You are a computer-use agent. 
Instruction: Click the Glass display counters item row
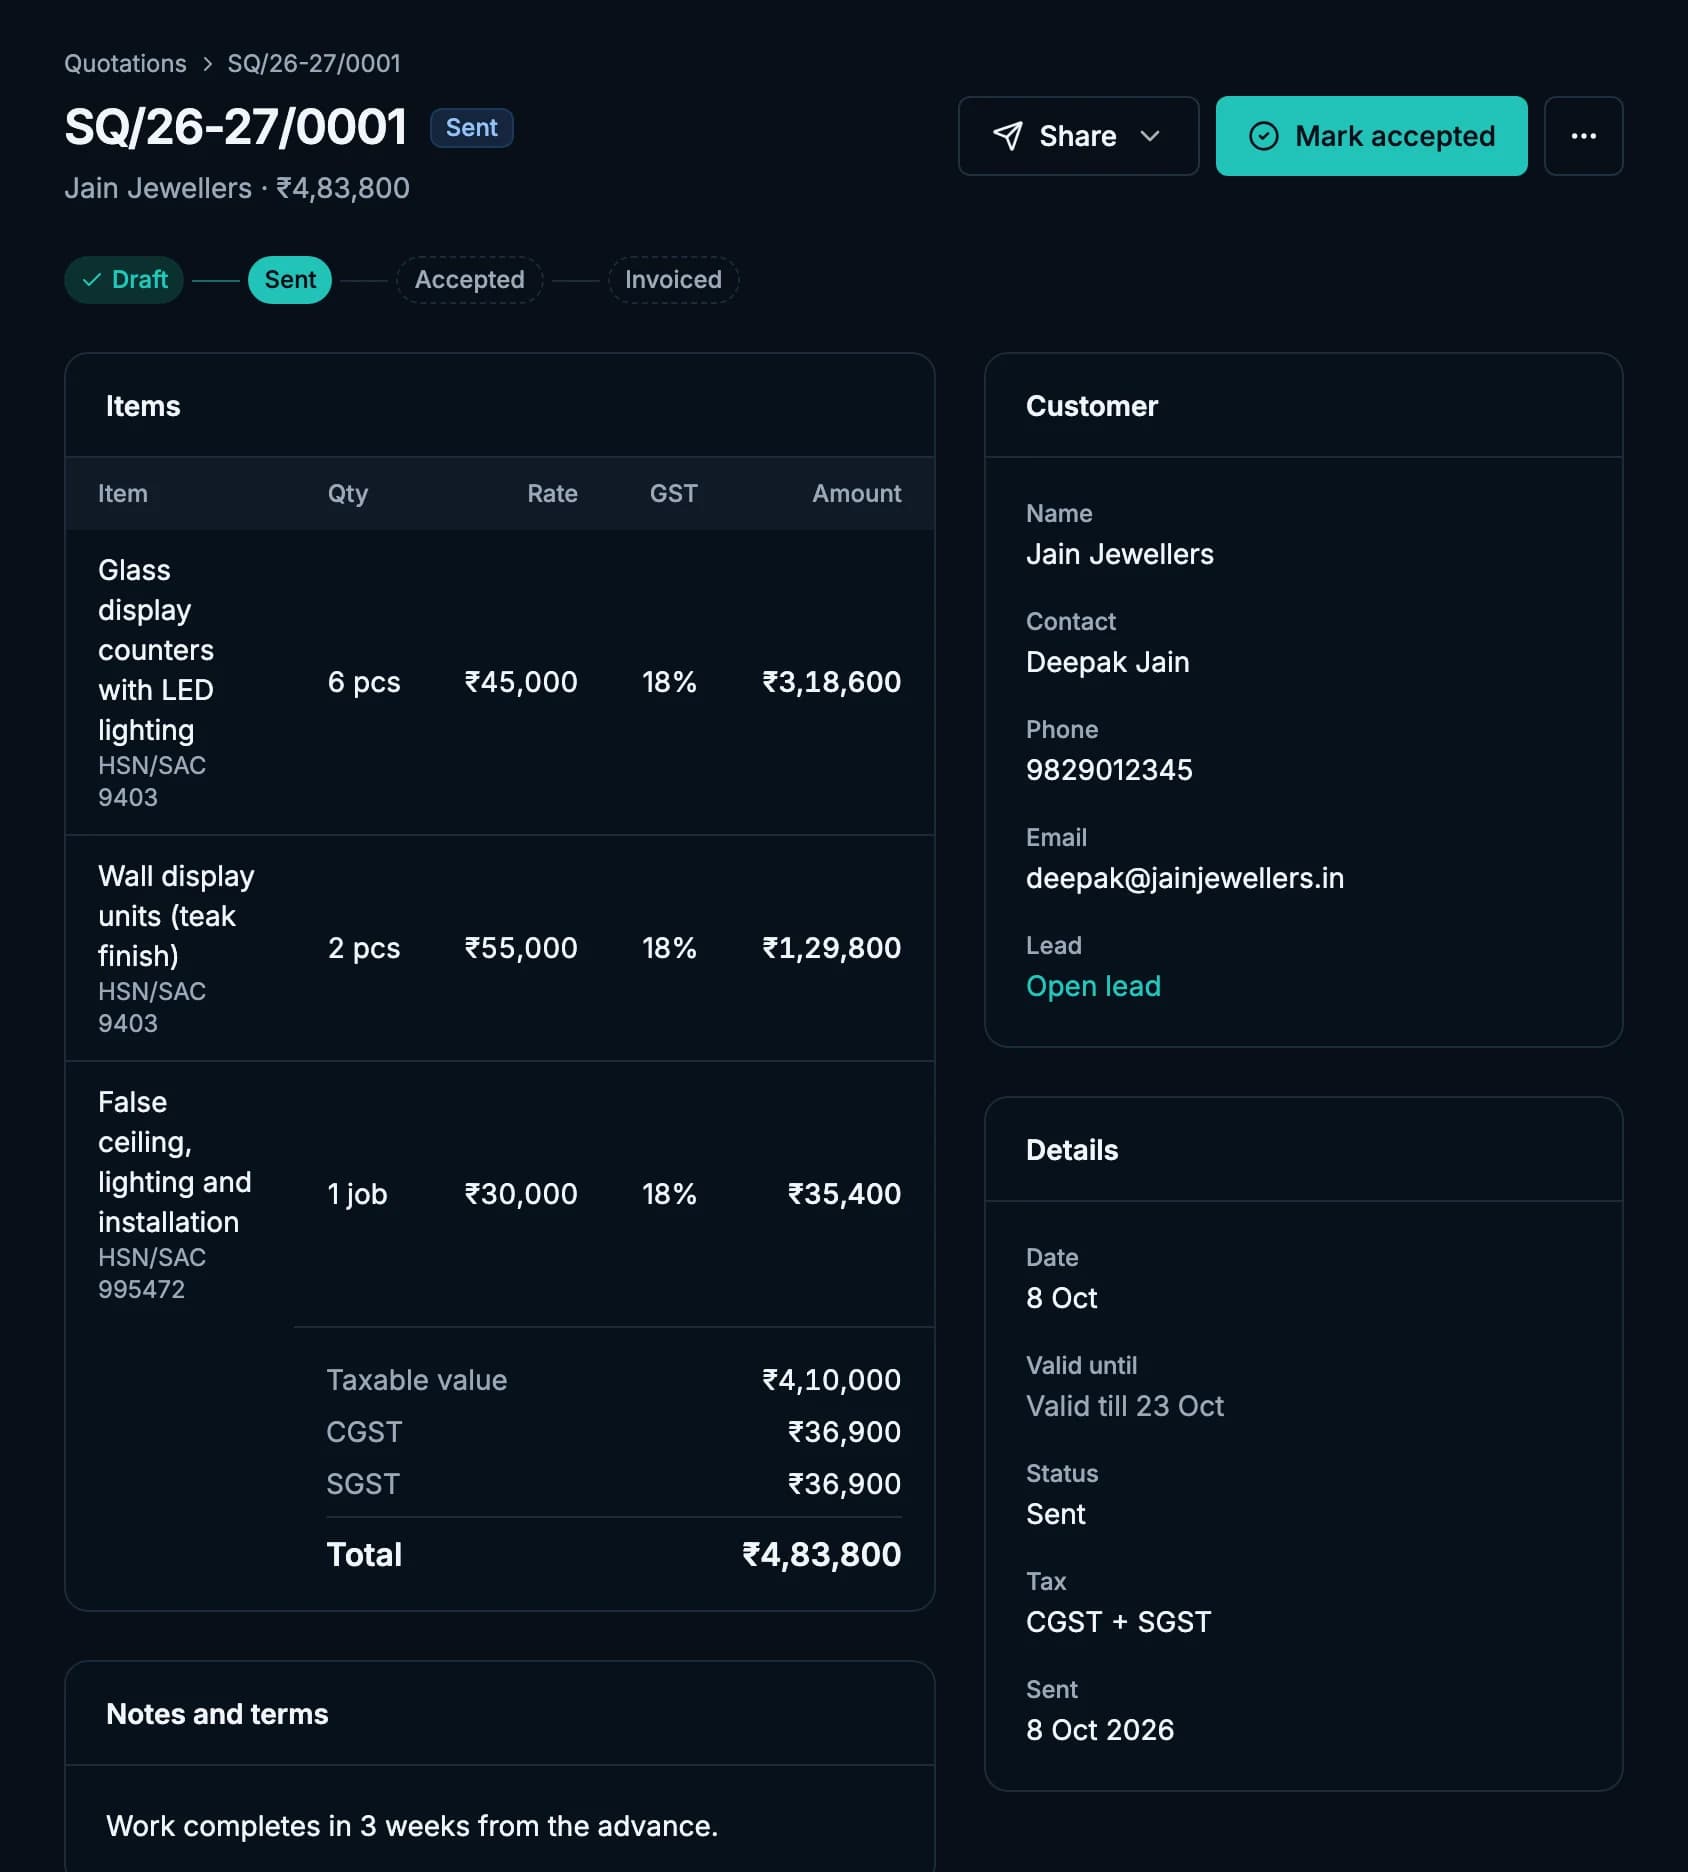[499, 682]
